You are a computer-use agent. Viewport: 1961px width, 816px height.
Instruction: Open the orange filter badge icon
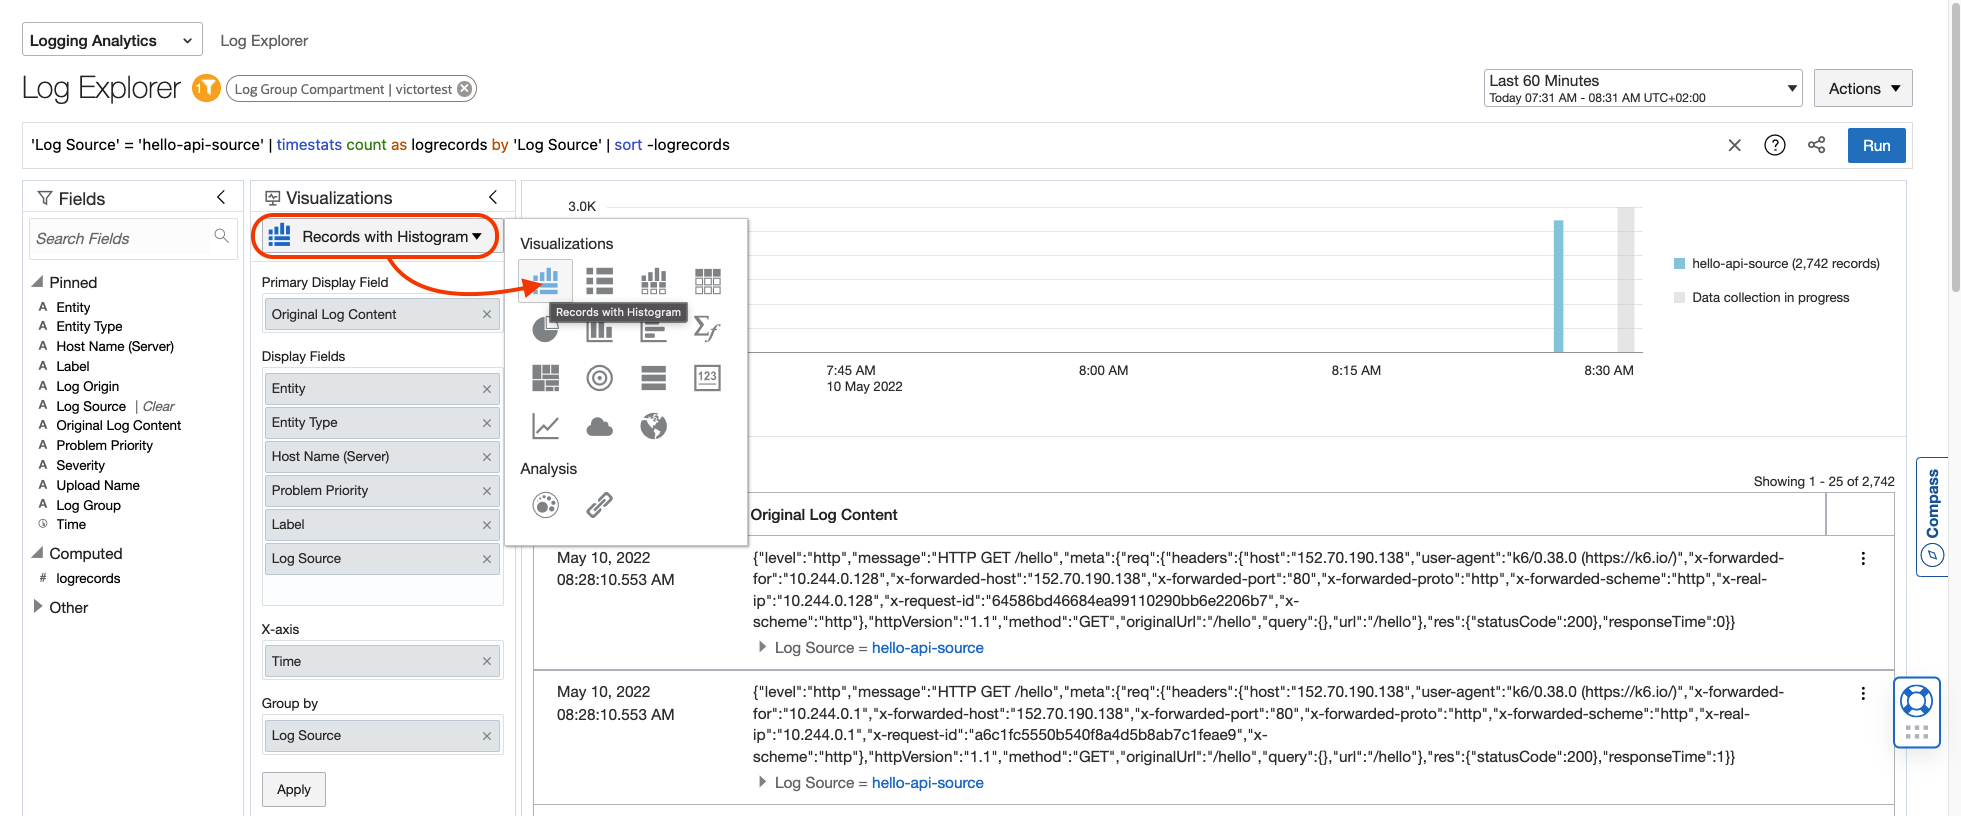(206, 88)
